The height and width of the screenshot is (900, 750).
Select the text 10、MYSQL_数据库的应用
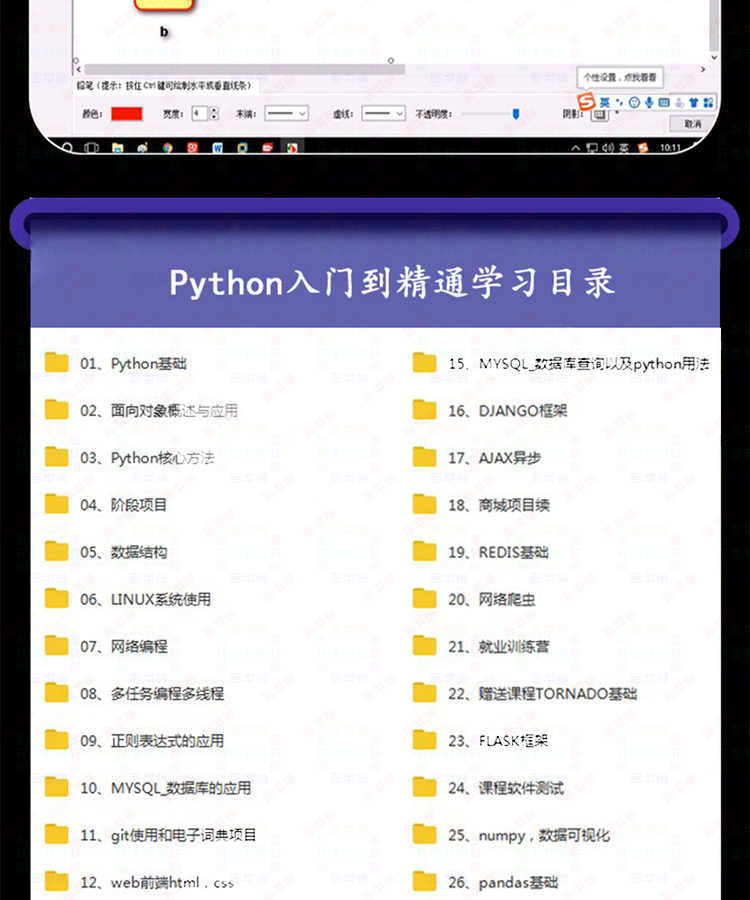coord(166,788)
